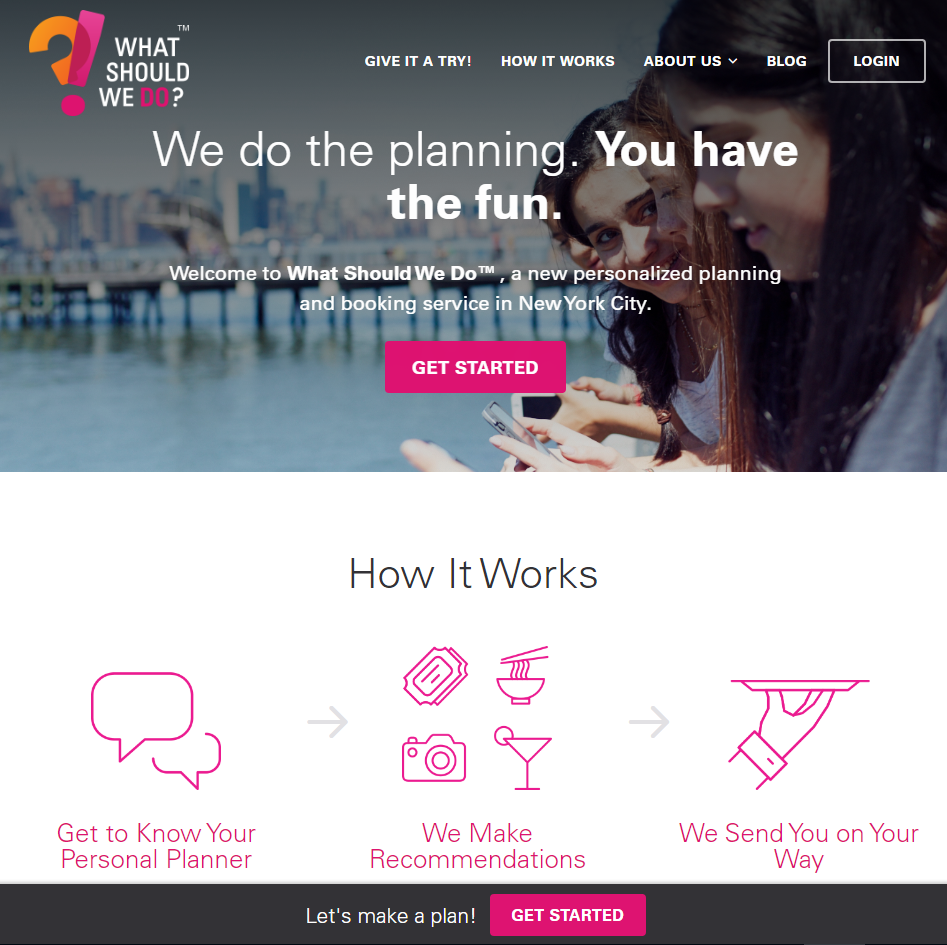Click the Login button

[x=876, y=61]
